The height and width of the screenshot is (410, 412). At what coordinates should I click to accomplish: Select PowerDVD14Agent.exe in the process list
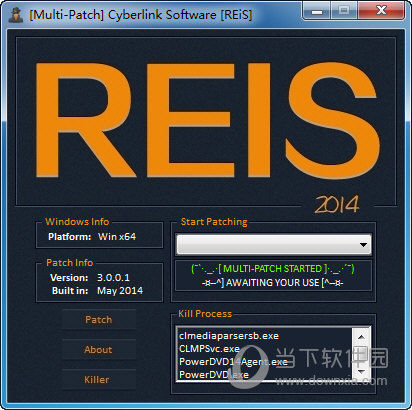233,362
